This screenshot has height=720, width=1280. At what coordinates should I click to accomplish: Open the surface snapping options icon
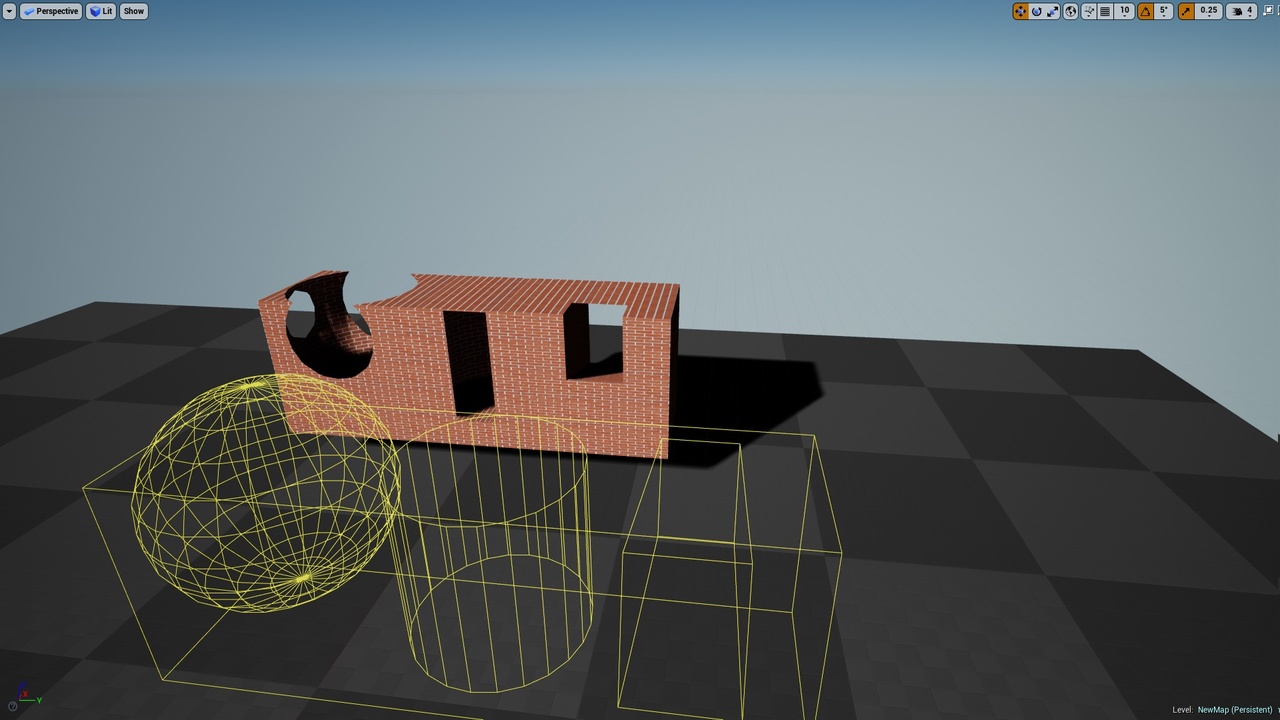point(1089,11)
